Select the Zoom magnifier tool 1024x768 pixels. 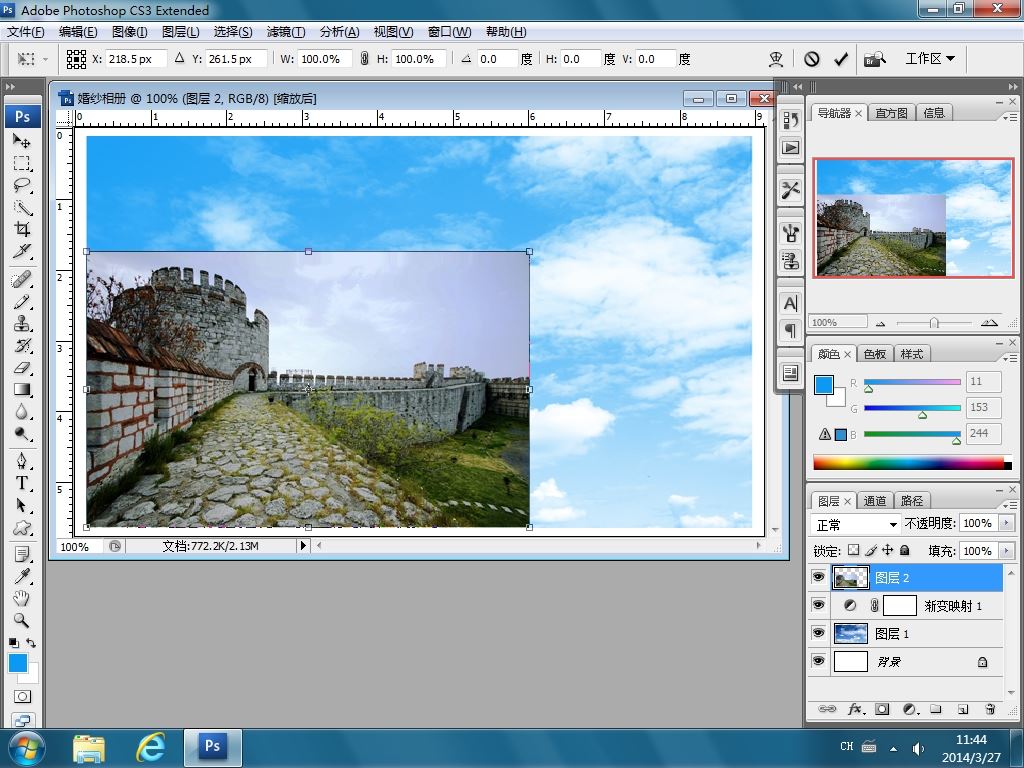(22, 620)
